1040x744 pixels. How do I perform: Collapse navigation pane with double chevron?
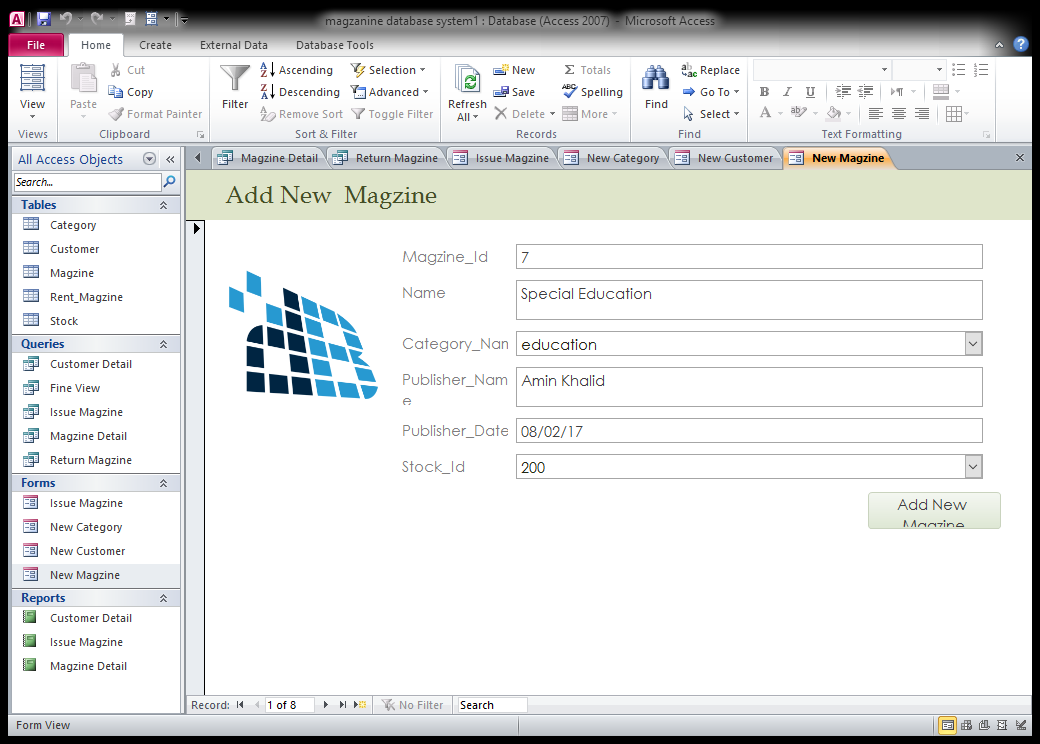[170, 159]
